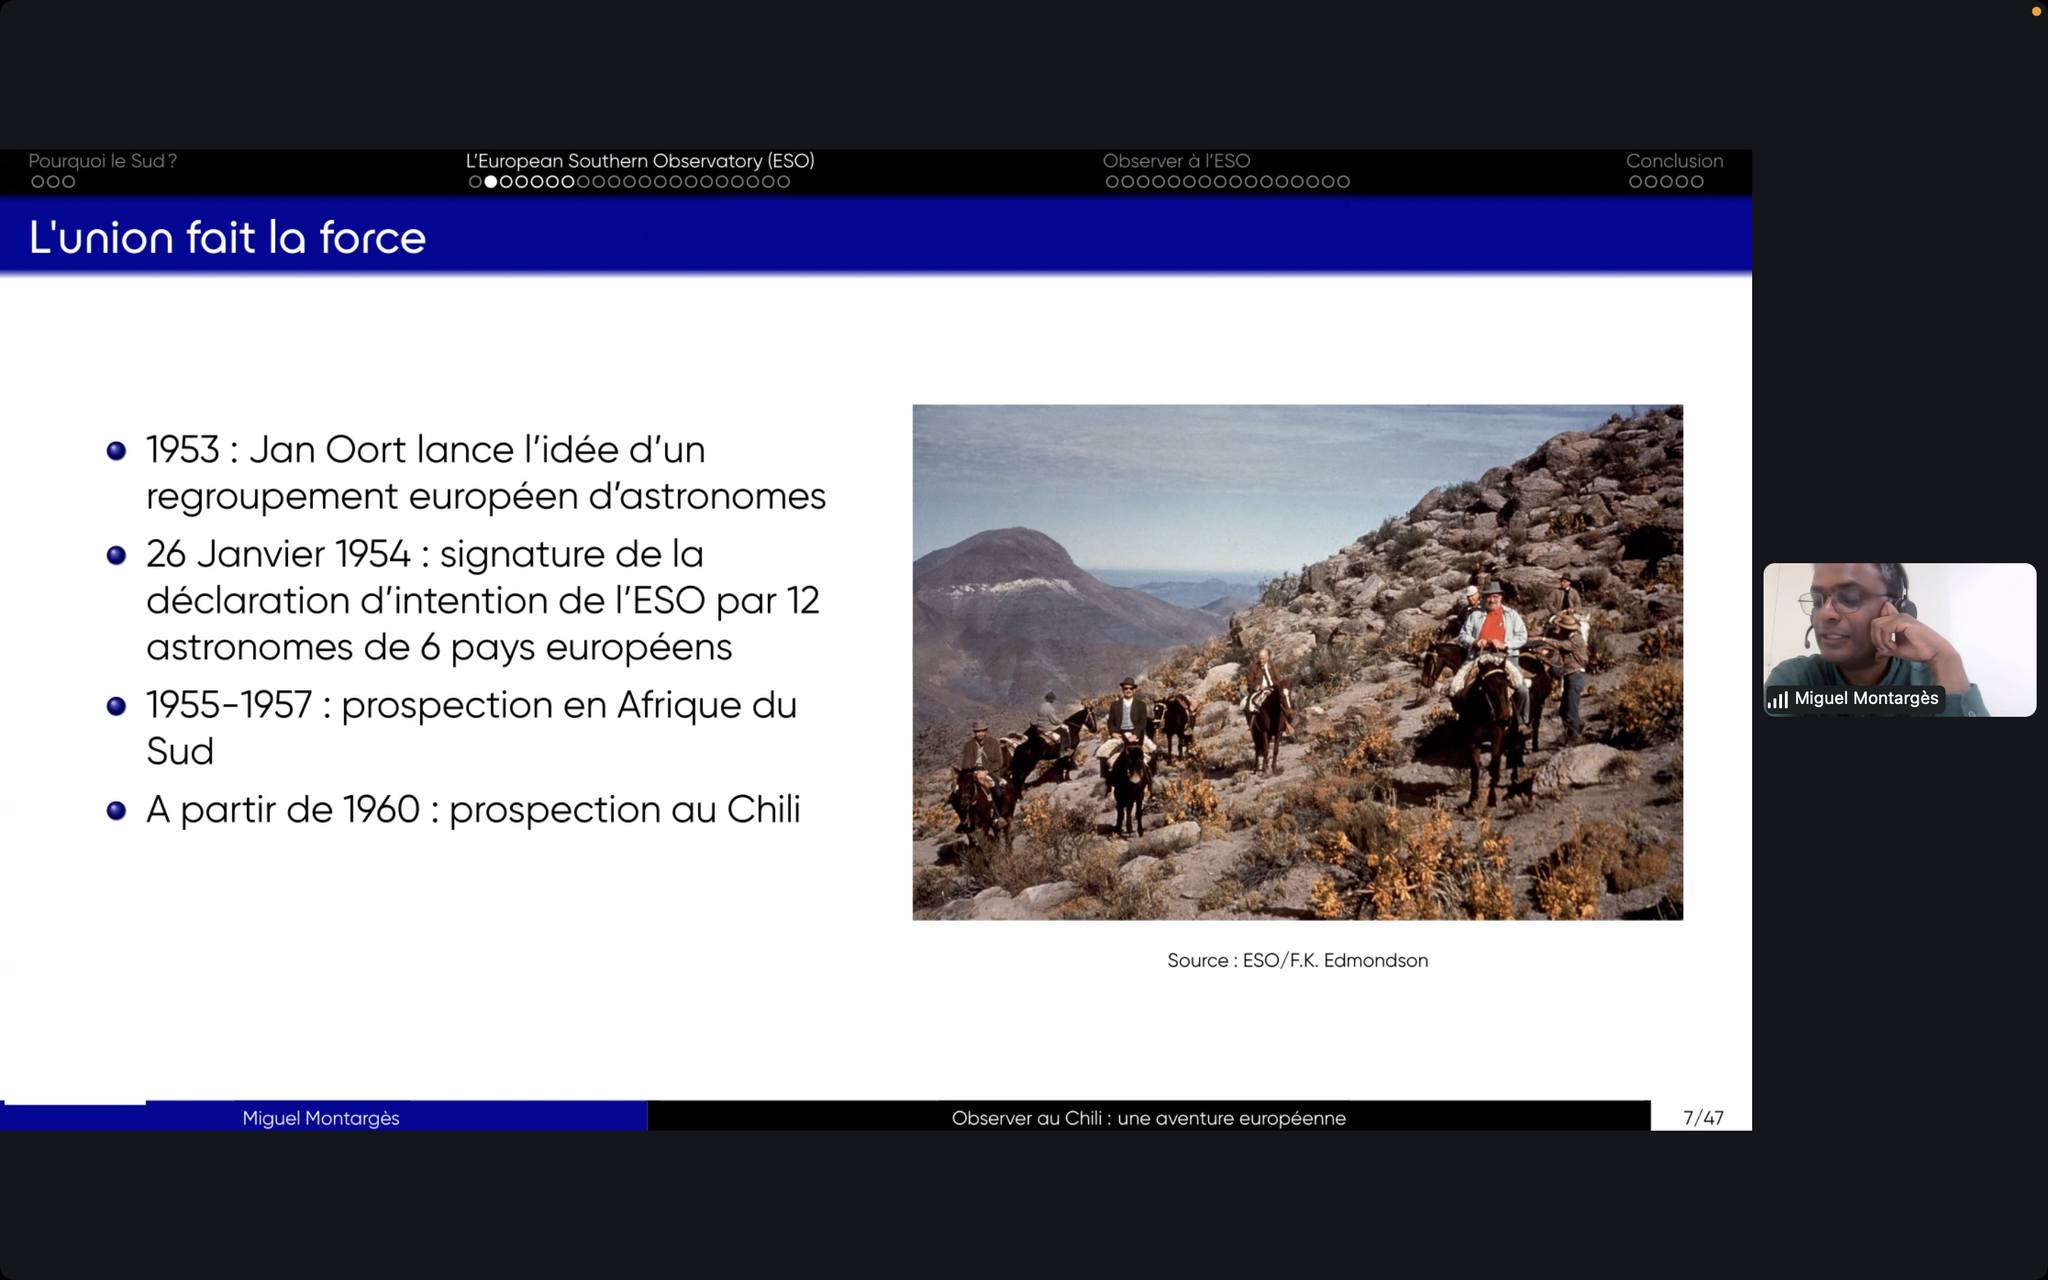Click the first dot under Pourquoi le Sud
This screenshot has width=2048, height=1280.
click(x=38, y=182)
